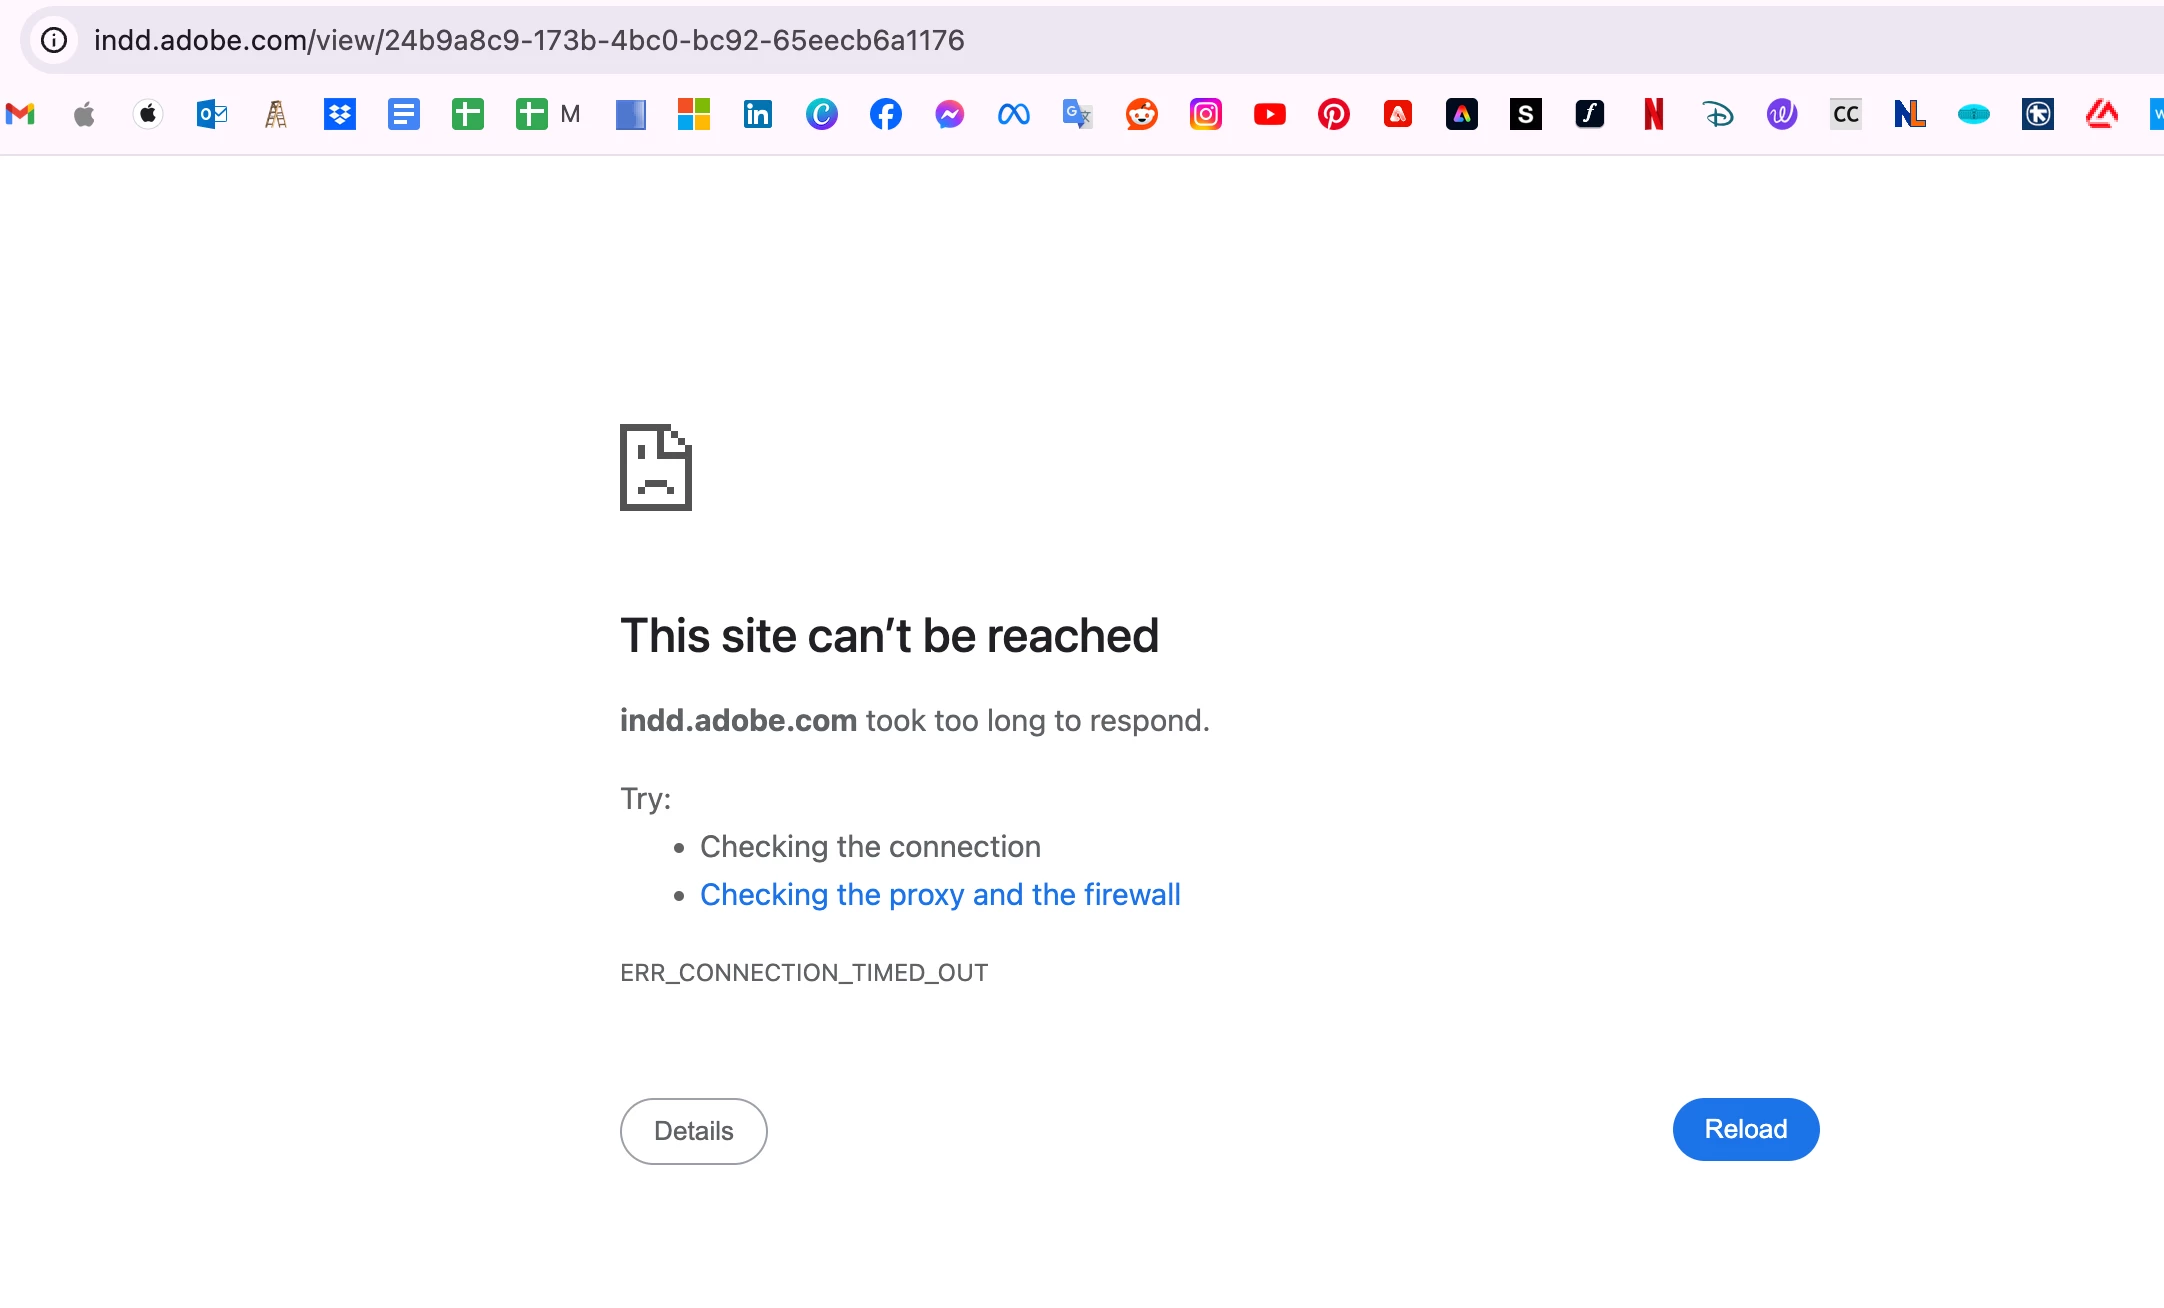Screen dimensions: 2164x1308
Task: Focus the indd.adobe.com address bar URL
Action: click(528, 40)
